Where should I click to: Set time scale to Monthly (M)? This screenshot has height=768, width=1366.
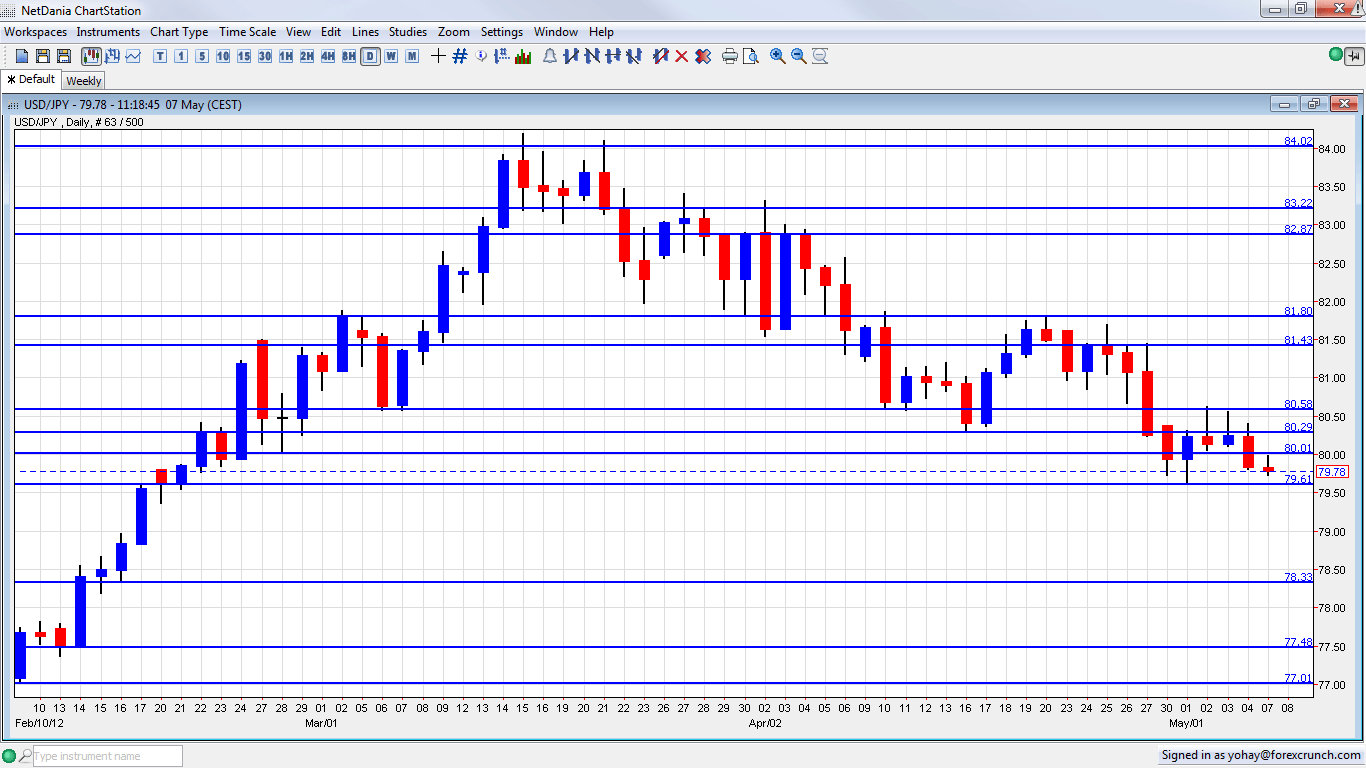coord(412,56)
